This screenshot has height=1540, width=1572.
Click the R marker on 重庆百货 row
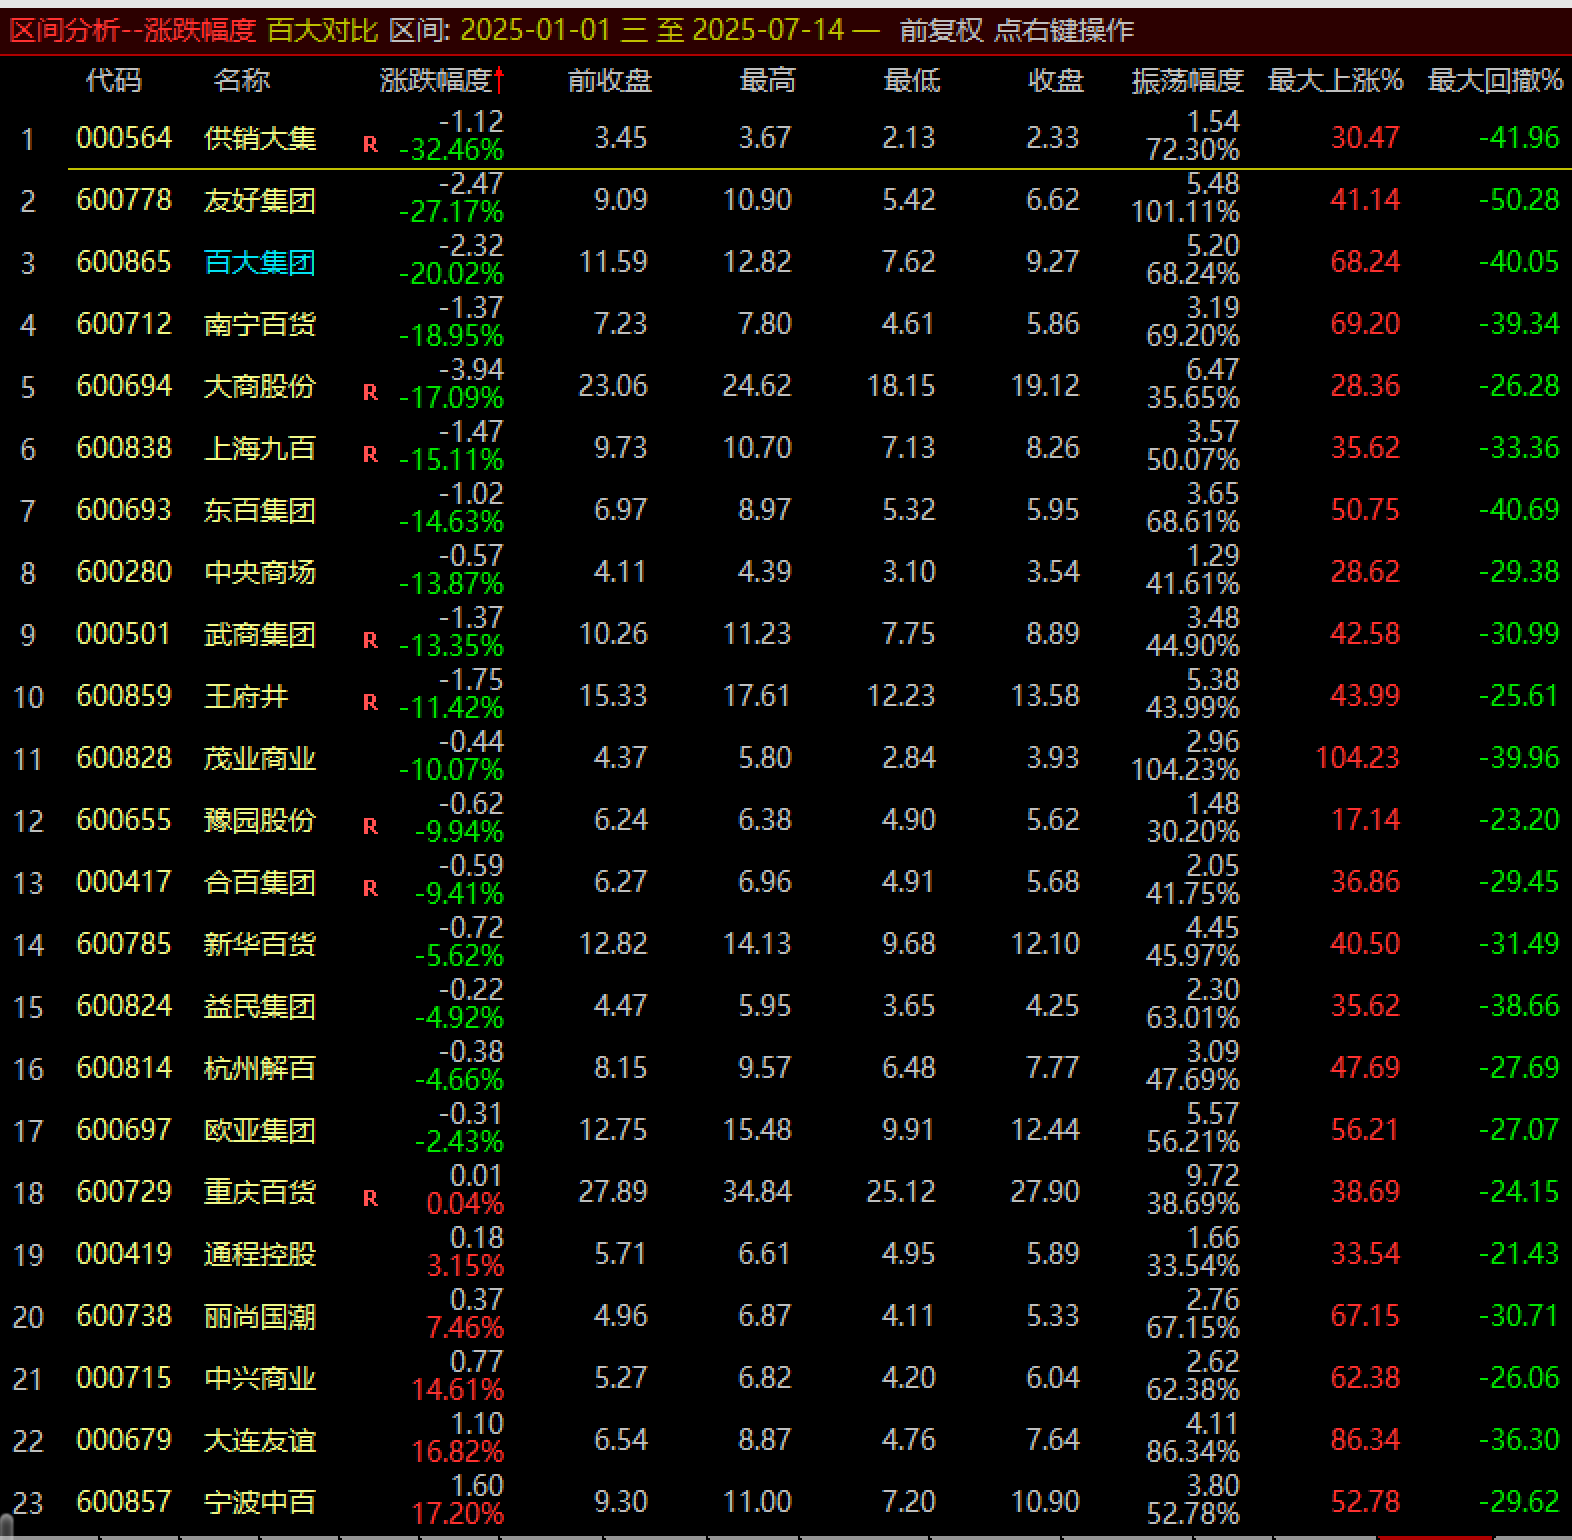tap(370, 1199)
